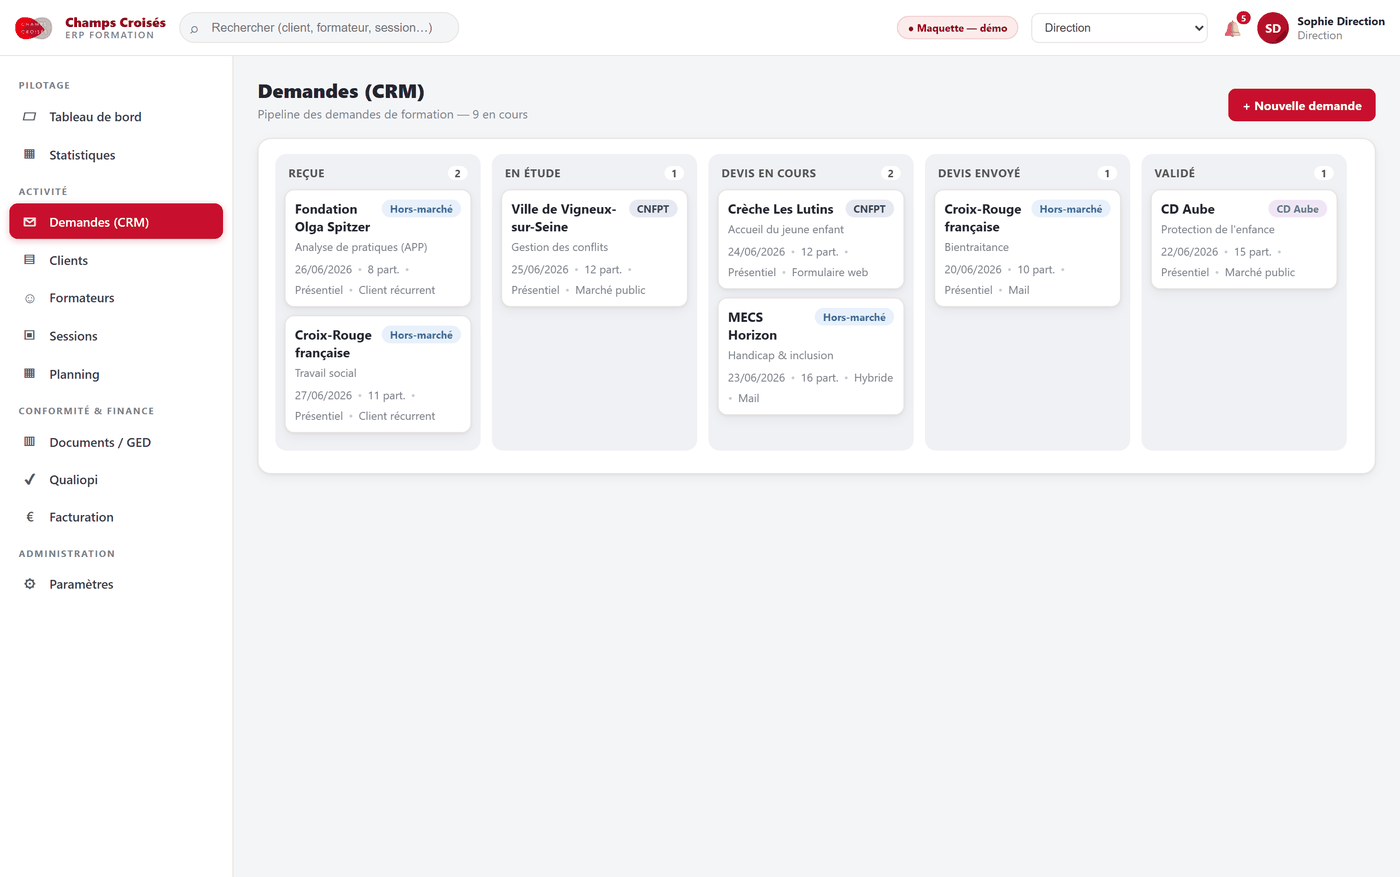Click the DEVIS EN COURS count badge
The width and height of the screenshot is (1400, 877).
coord(891,173)
